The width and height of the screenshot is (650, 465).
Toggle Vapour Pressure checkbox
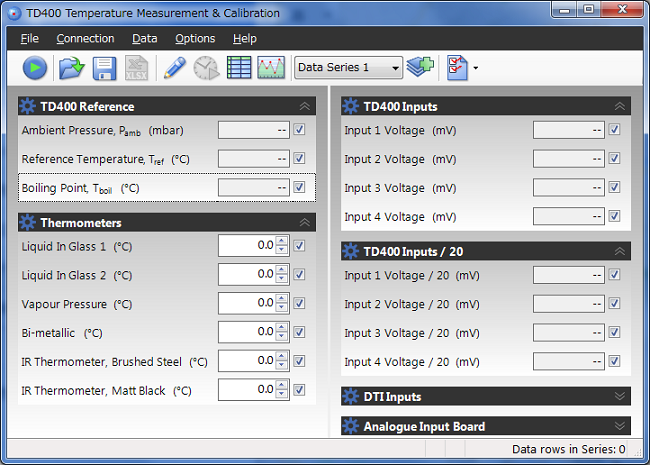[299, 303]
